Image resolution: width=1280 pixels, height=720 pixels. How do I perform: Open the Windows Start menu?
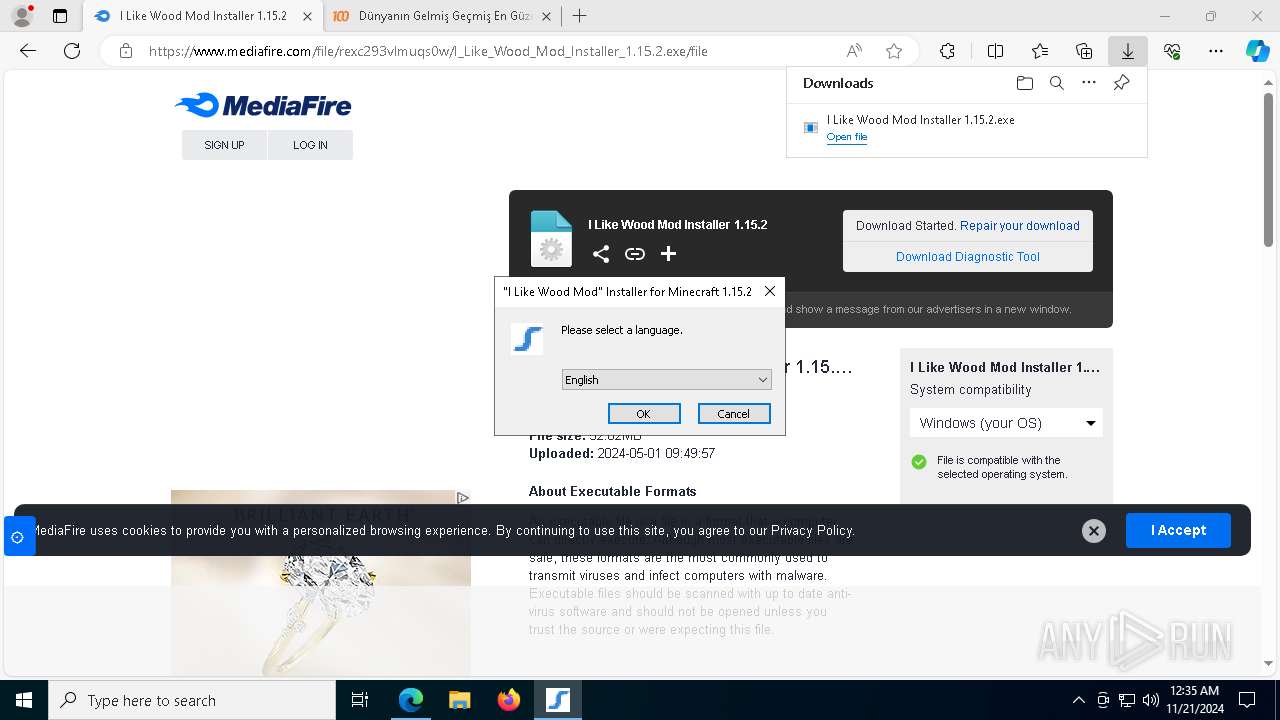pyautogui.click(x=24, y=700)
